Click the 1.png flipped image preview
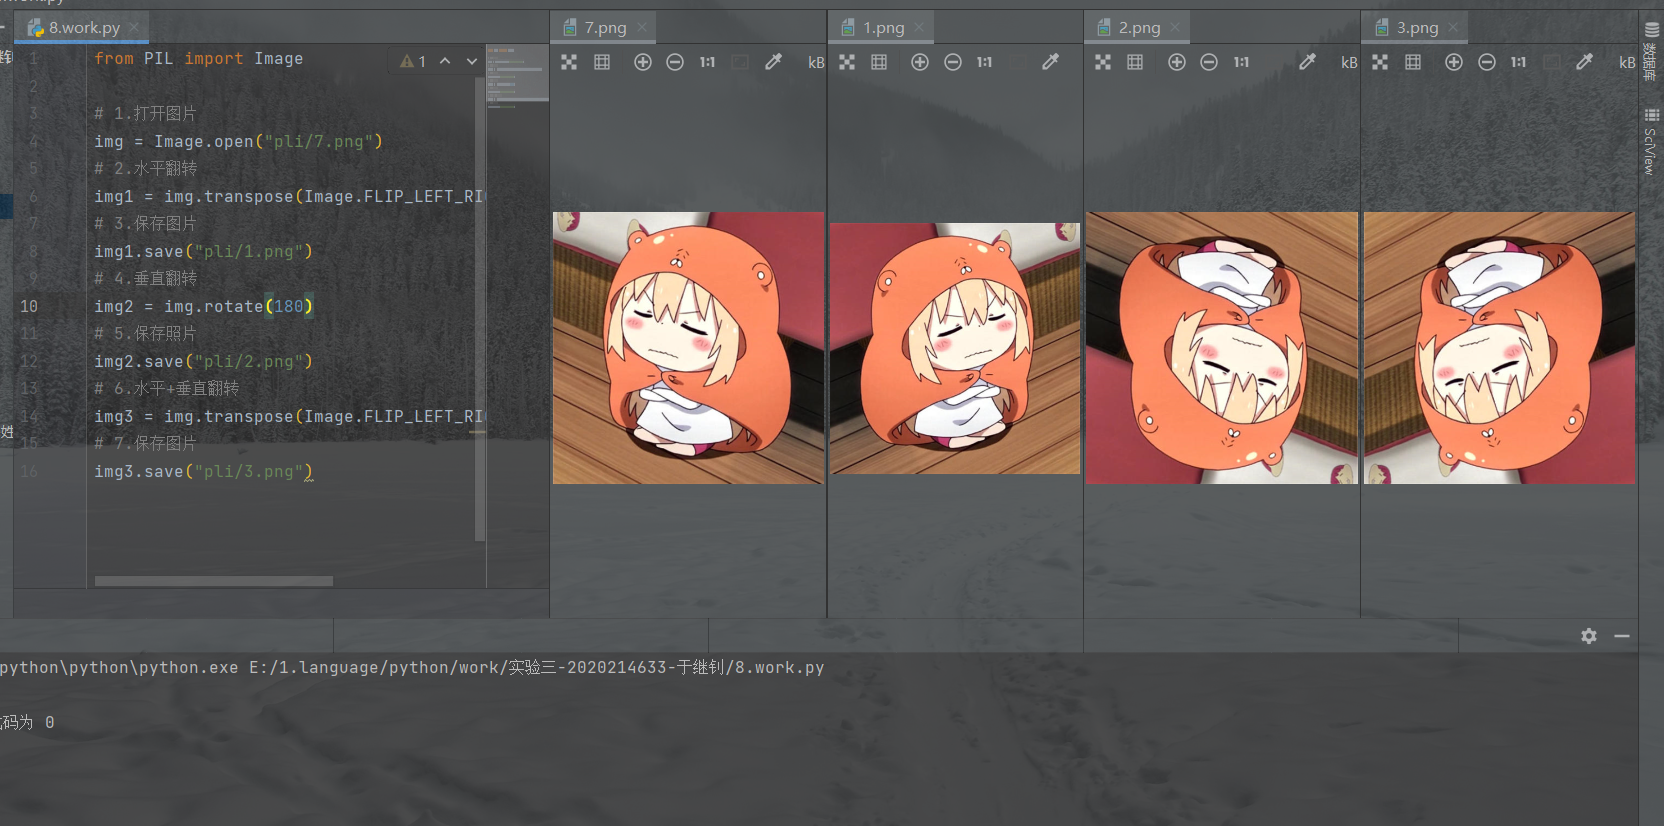 [x=955, y=348]
